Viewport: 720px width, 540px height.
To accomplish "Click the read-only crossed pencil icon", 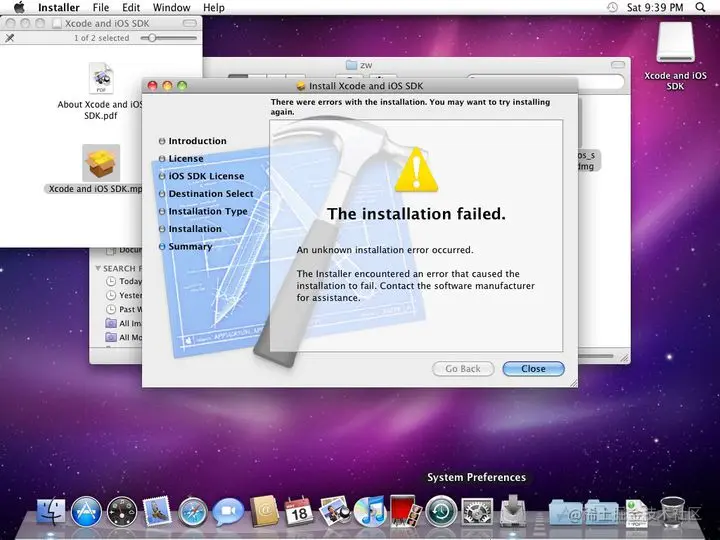I will pos(10,38).
